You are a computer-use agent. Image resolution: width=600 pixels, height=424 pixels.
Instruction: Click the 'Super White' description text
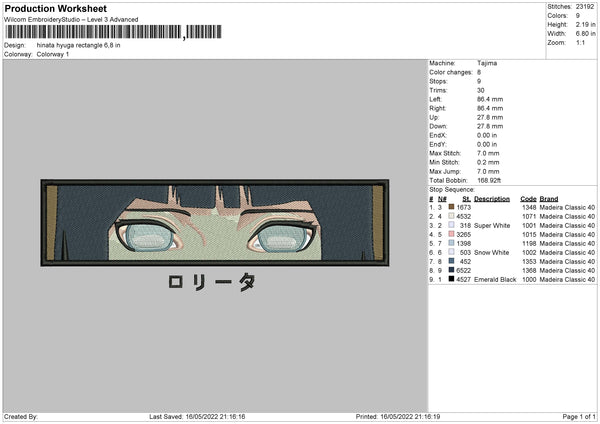pyautogui.click(x=492, y=225)
